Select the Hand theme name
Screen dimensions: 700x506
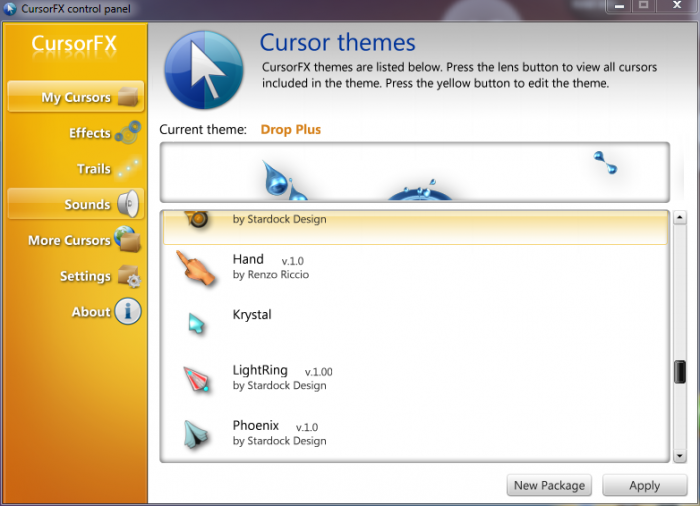coord(248,259)
